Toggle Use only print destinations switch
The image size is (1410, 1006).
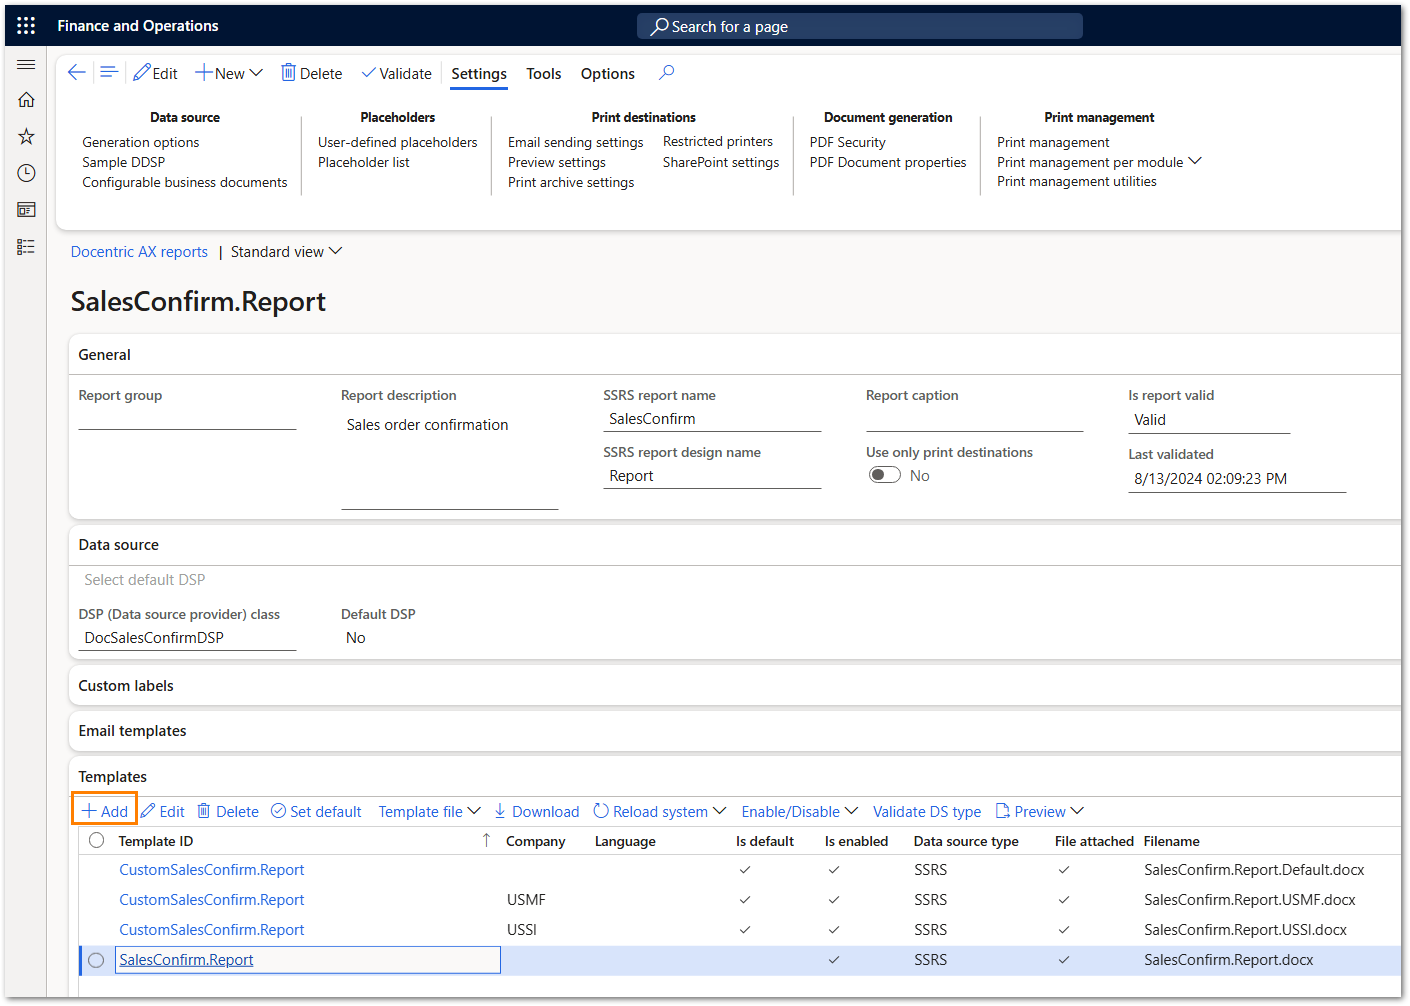coord(885,476)
